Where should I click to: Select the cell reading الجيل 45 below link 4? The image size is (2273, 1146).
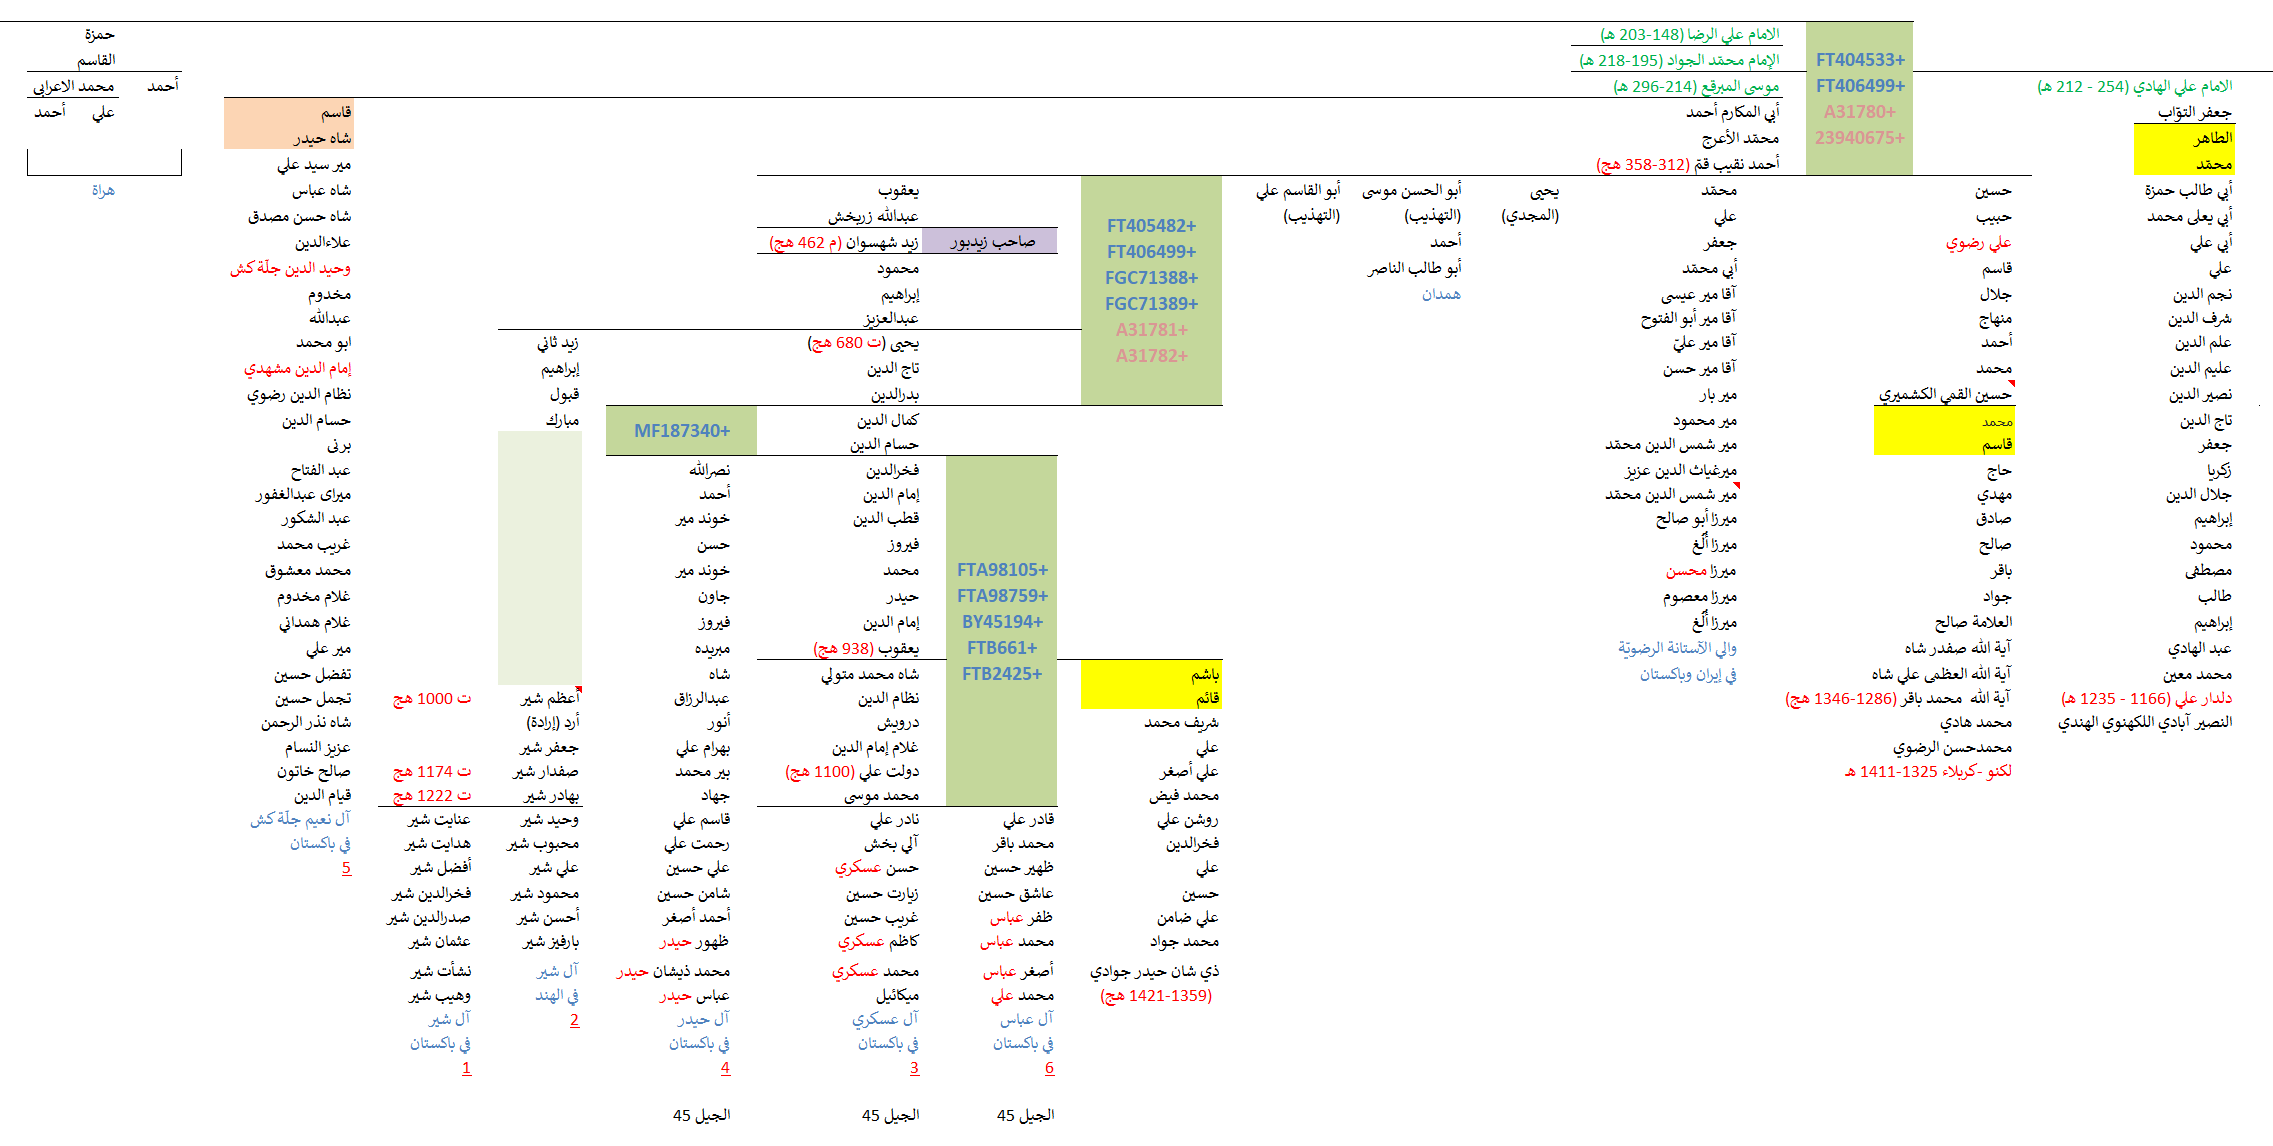point(701,1115)
